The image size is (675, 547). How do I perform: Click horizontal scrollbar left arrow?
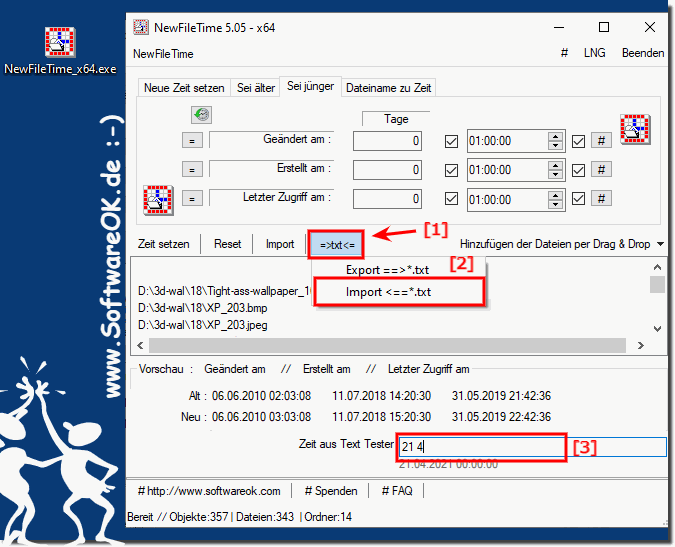[x=140, y=345]
